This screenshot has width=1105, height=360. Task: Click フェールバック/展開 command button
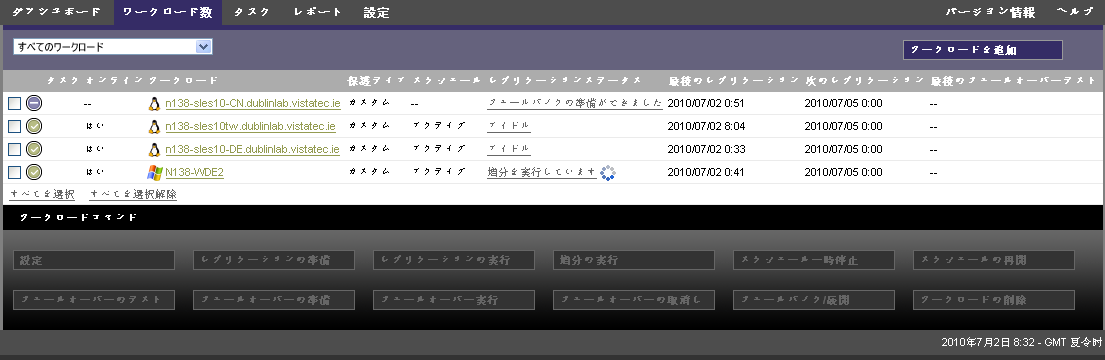tap(814, 300)
